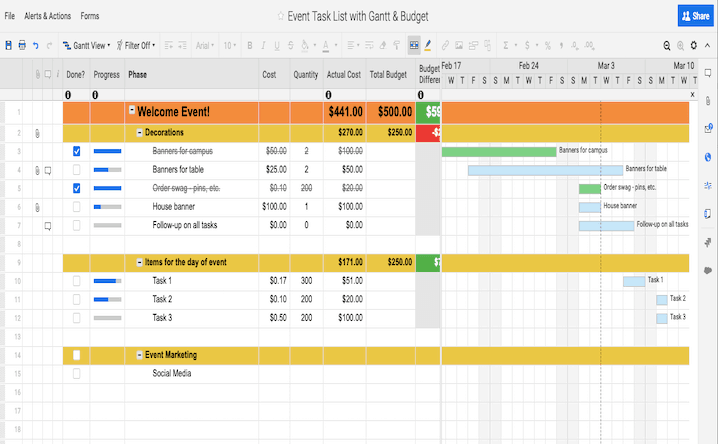This screenshot has width=718, height=444.
Task: Zoom out the Gantt chart
Action: tap(667, 46)
